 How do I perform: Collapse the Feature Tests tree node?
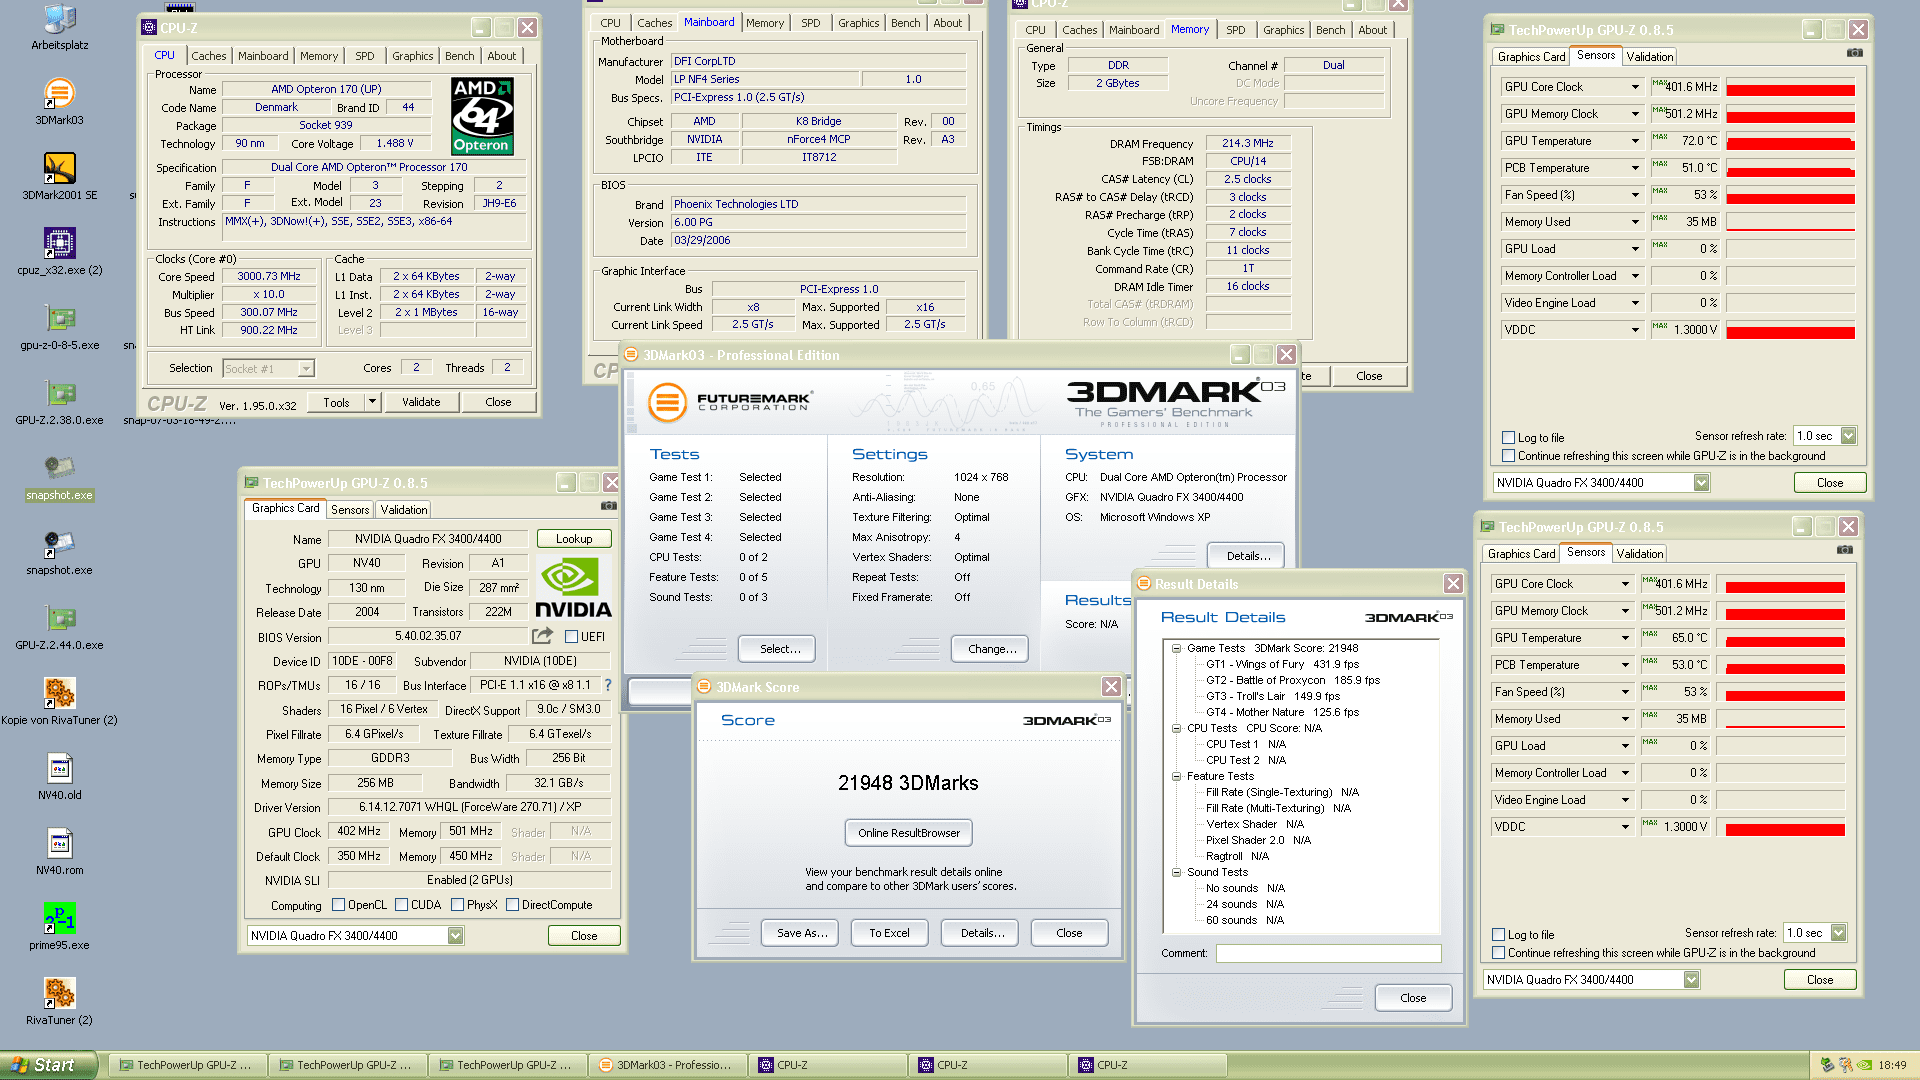pyautogui.click(x=1177, y=777)
